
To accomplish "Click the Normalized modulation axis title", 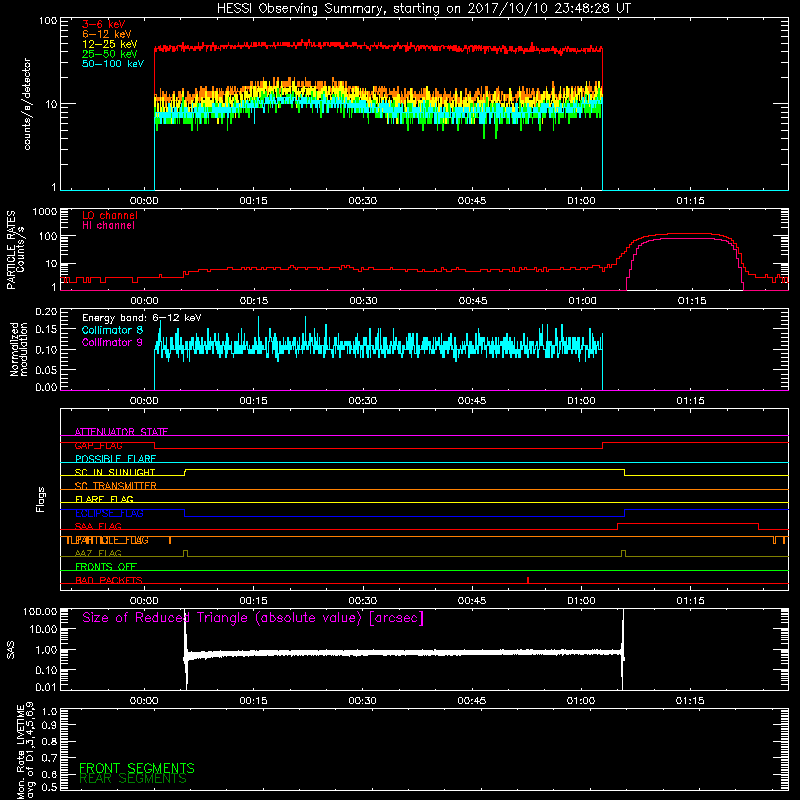I will (18, 349).
